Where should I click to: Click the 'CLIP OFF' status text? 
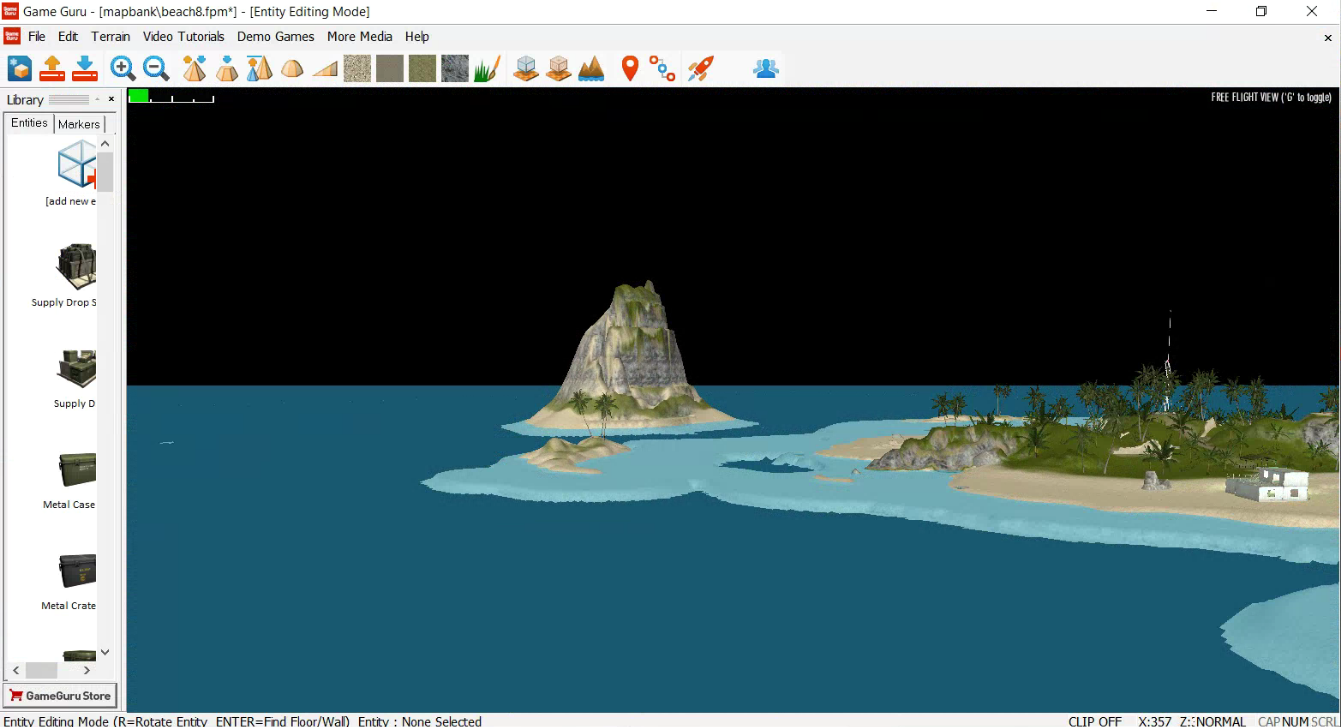point(1095,721)
